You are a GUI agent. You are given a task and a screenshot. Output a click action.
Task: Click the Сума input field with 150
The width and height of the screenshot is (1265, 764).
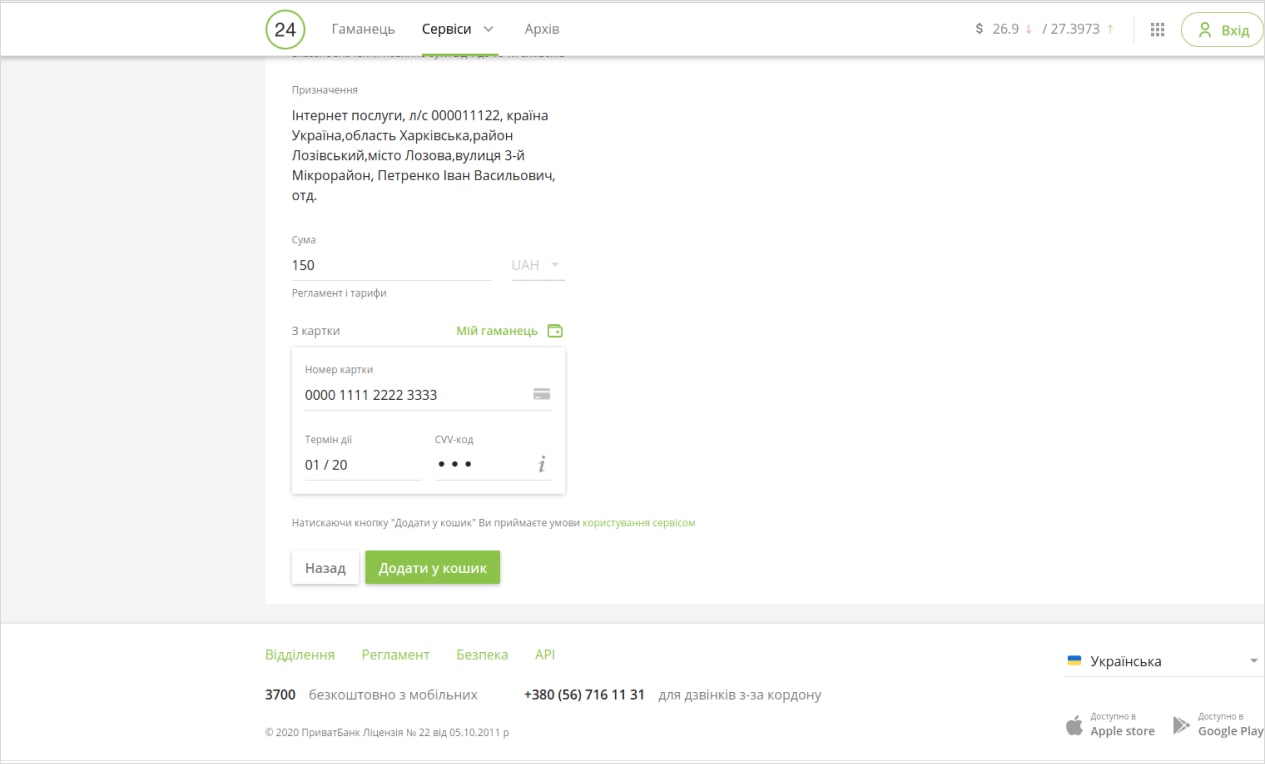click(392, 265)
